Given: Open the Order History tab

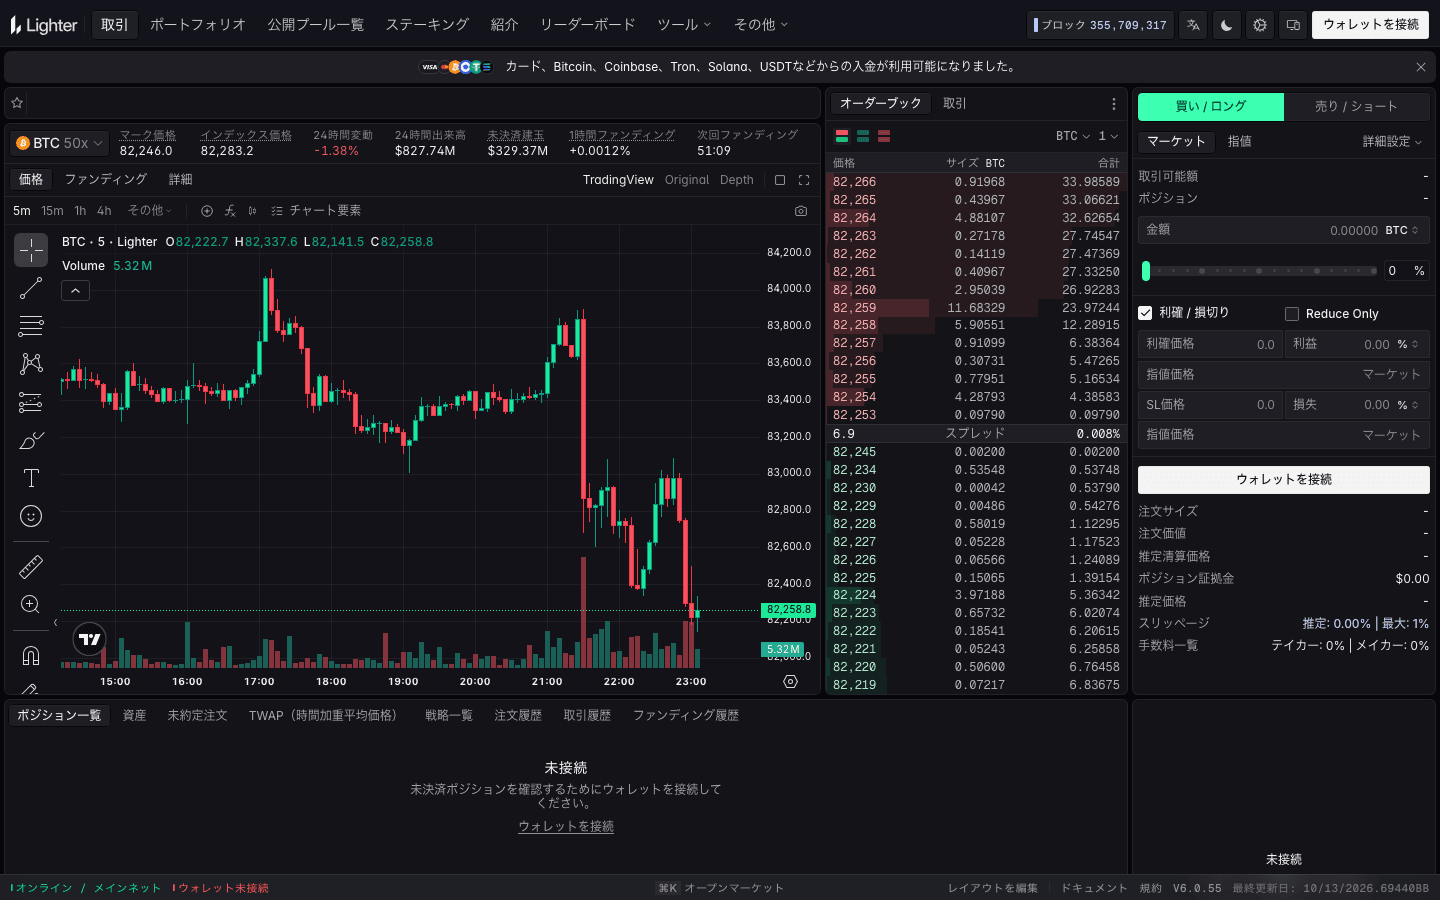Looking at the screenshot, I should 518,716.
